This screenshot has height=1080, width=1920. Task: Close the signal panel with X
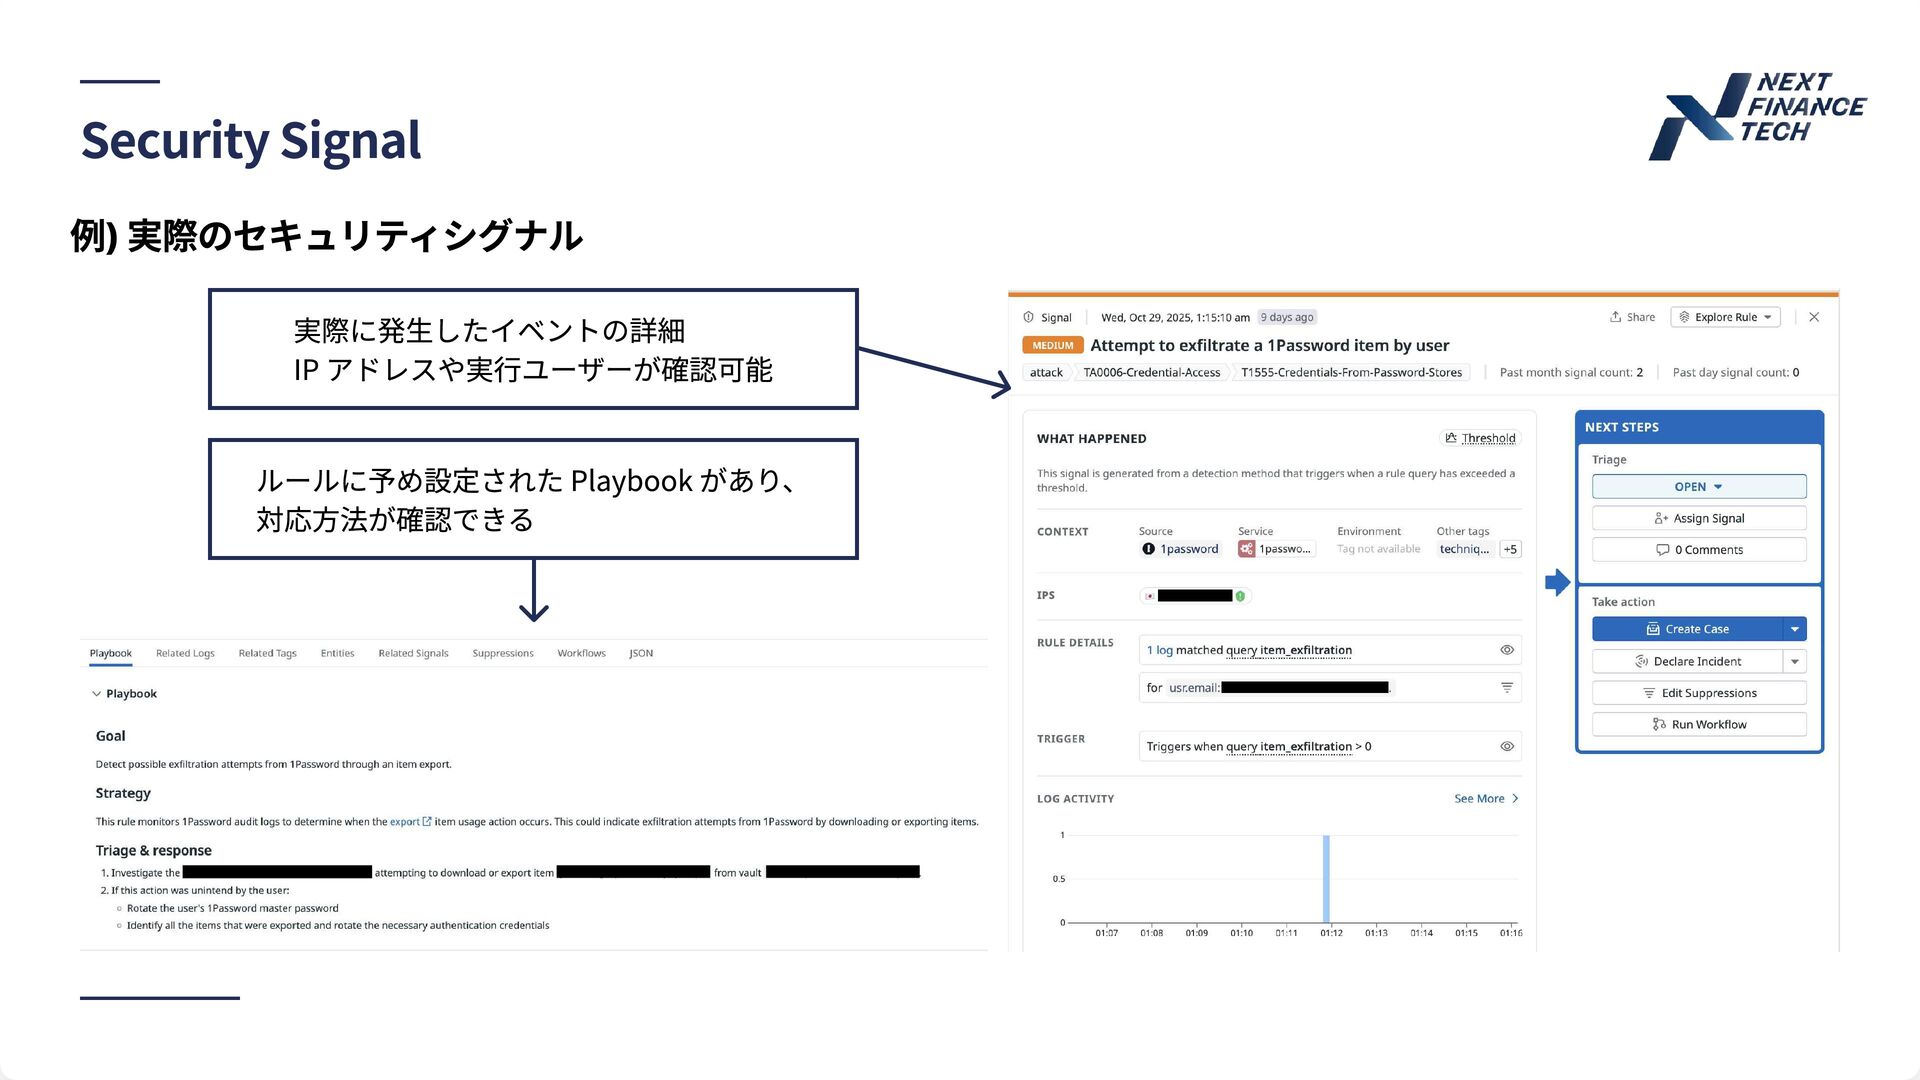click(x=1814, y=317)
